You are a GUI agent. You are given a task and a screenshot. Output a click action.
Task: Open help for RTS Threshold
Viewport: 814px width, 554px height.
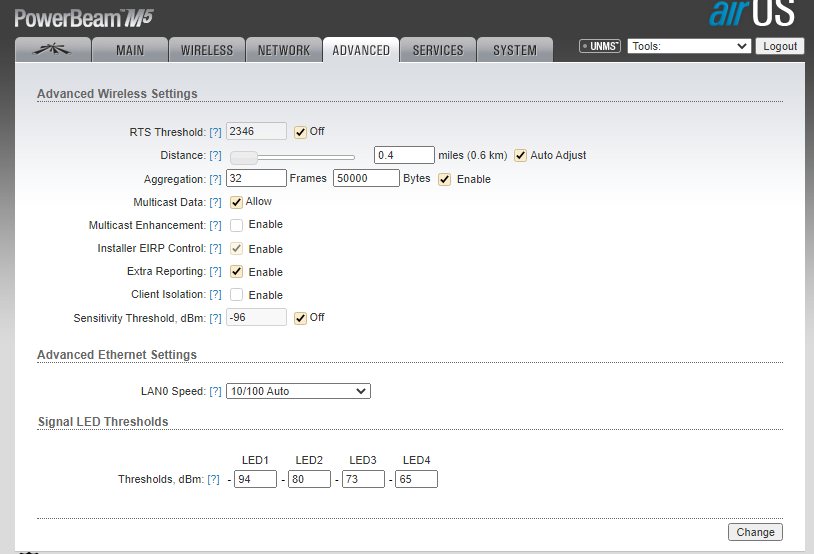click(x=215, y=132)
